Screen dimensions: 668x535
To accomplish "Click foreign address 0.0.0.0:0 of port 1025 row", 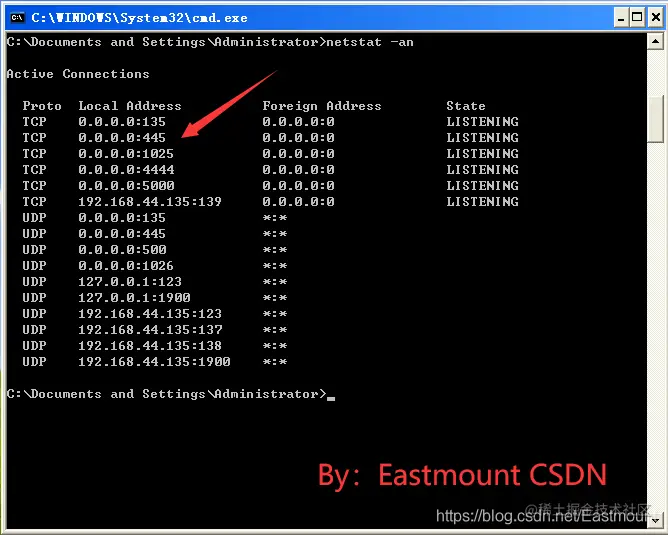I will pos(298,154).
